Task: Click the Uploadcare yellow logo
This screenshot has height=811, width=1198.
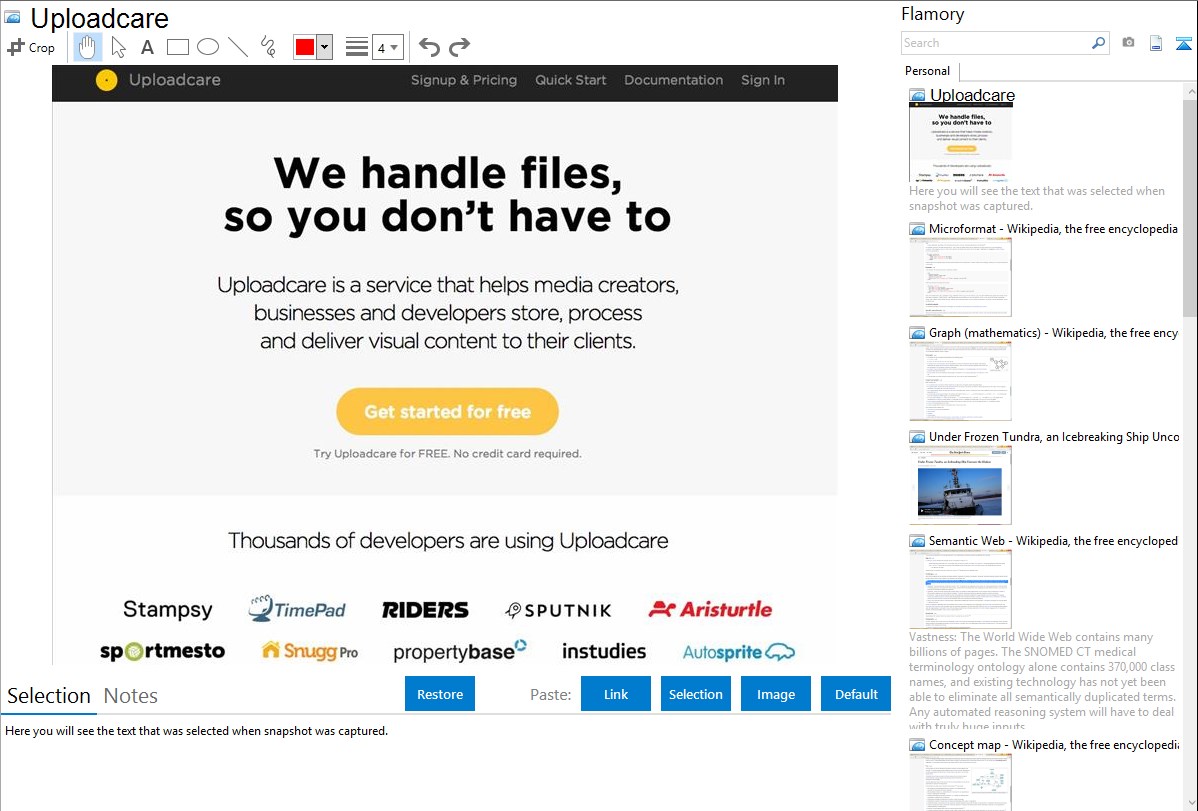Action: tap(107, 80)
